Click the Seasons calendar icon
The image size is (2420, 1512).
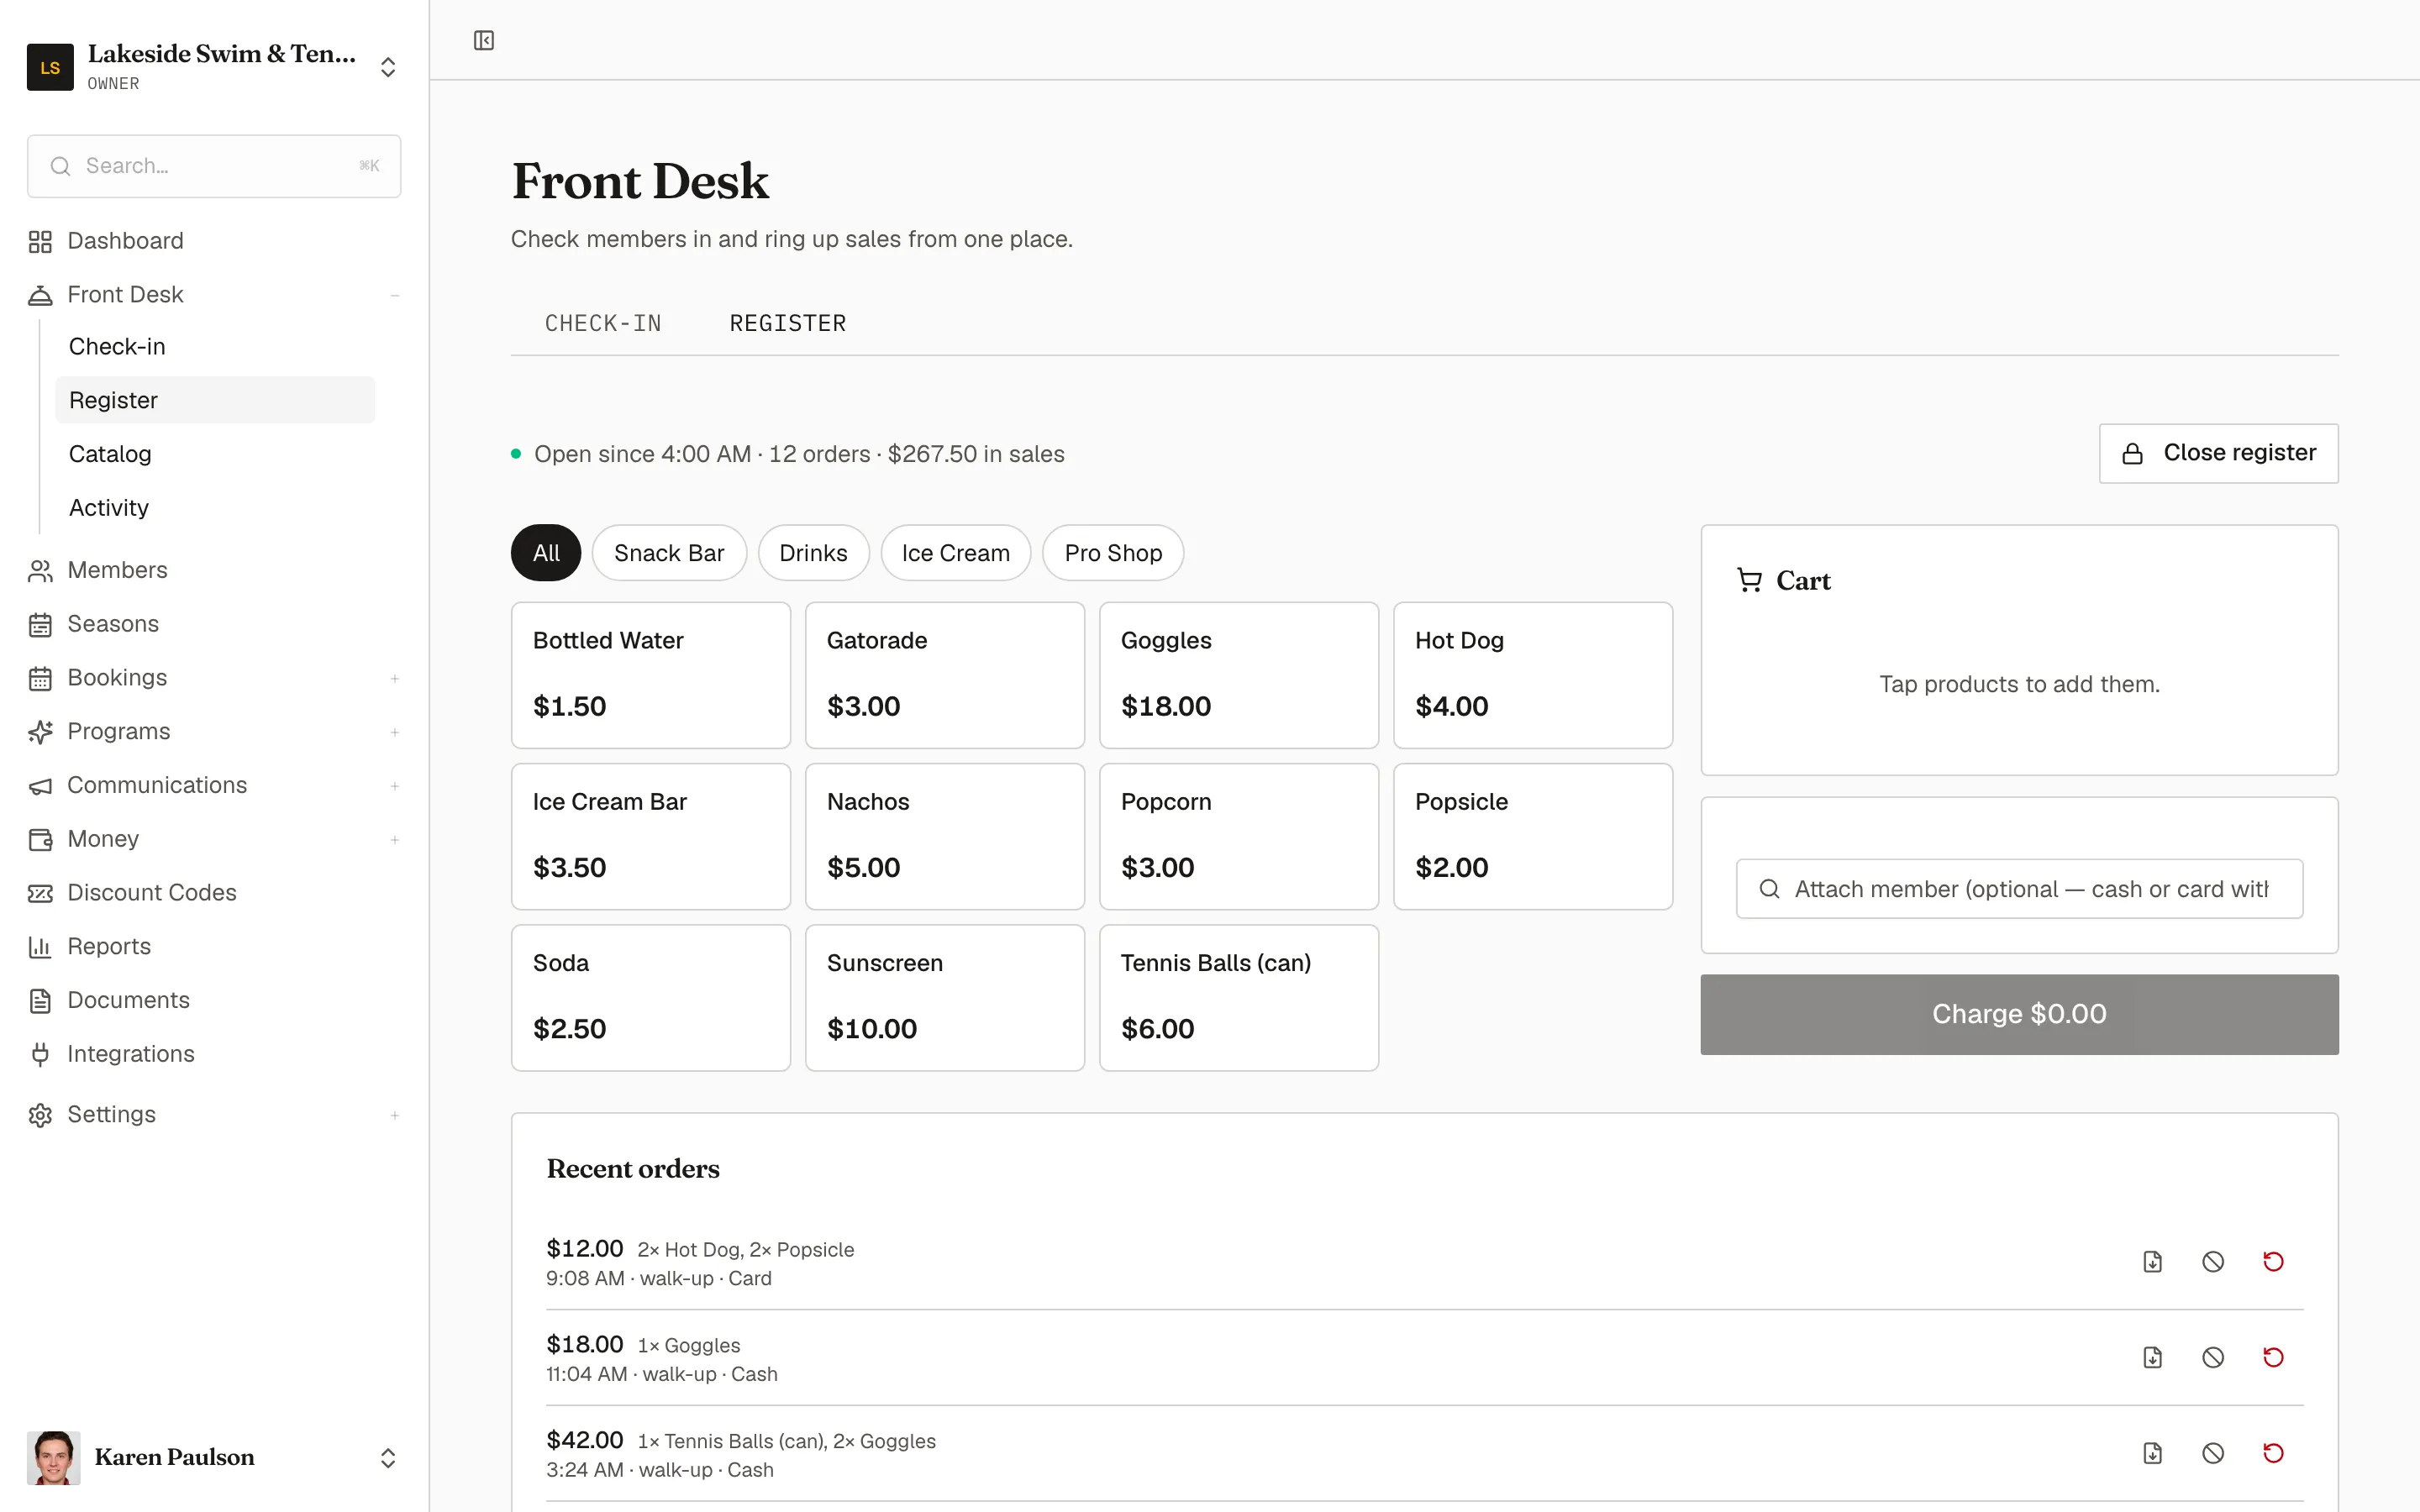[40, 624]
